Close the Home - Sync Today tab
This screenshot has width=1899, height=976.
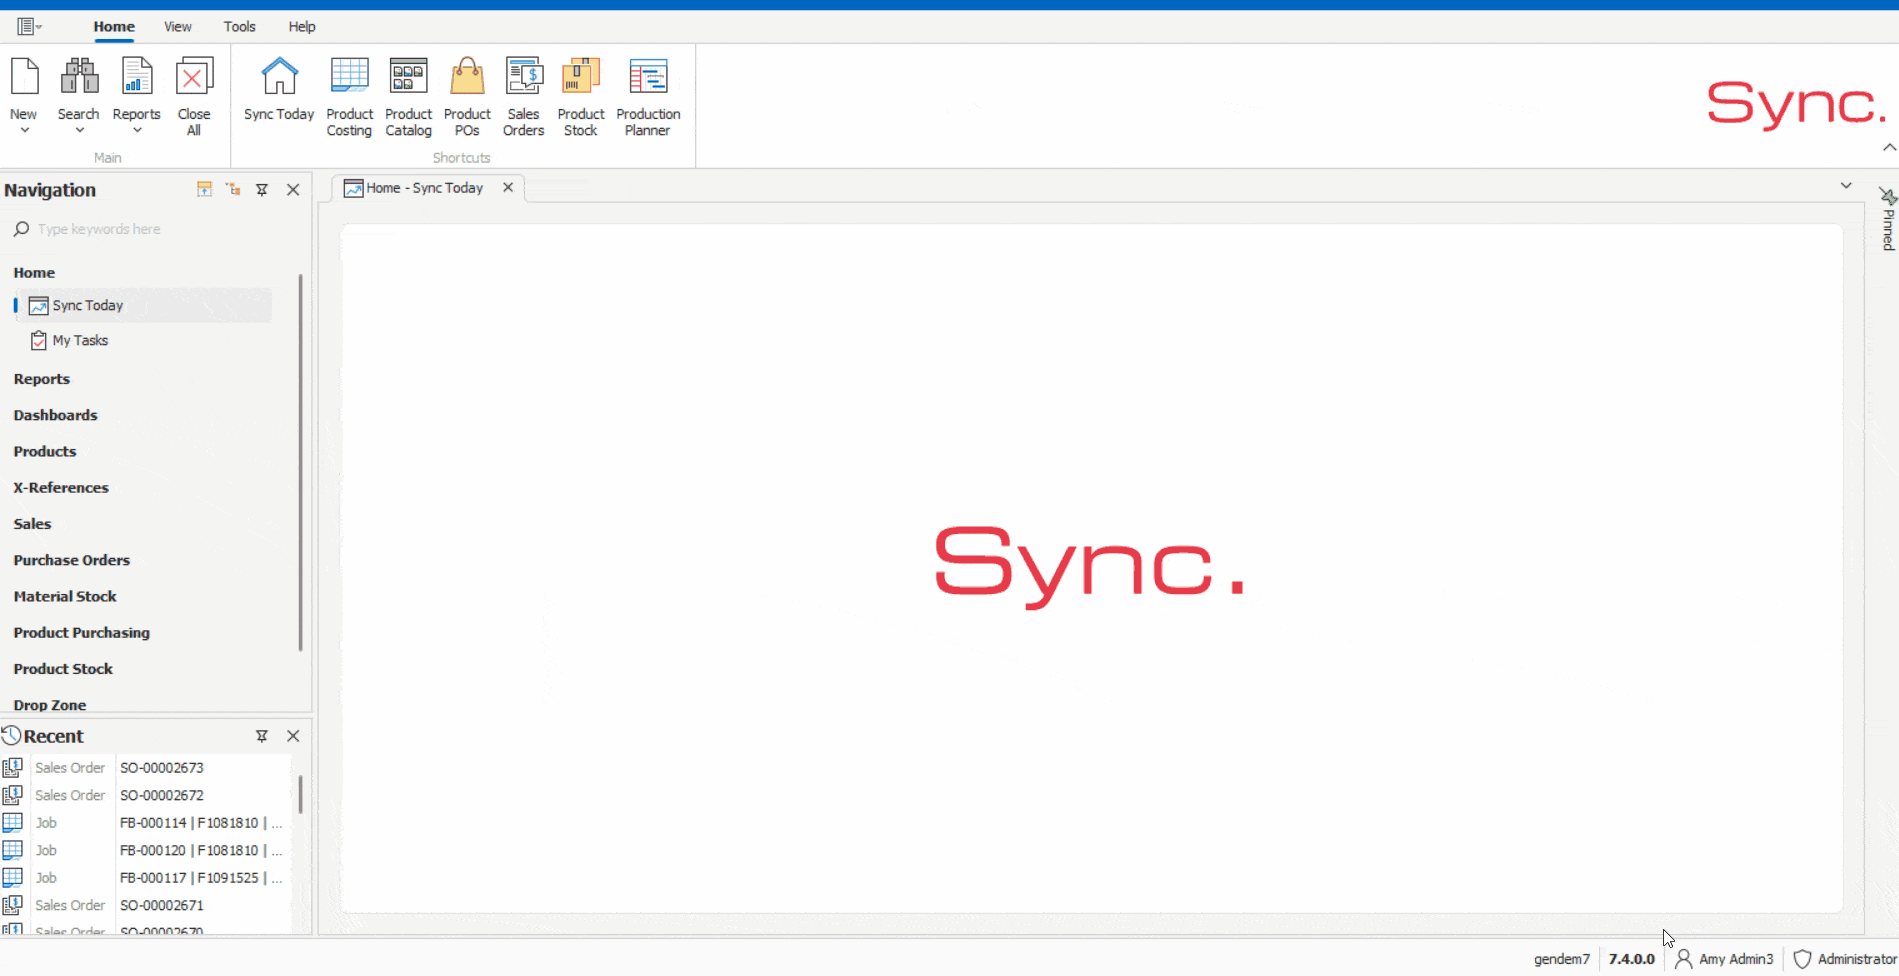[x=508, y=188]
